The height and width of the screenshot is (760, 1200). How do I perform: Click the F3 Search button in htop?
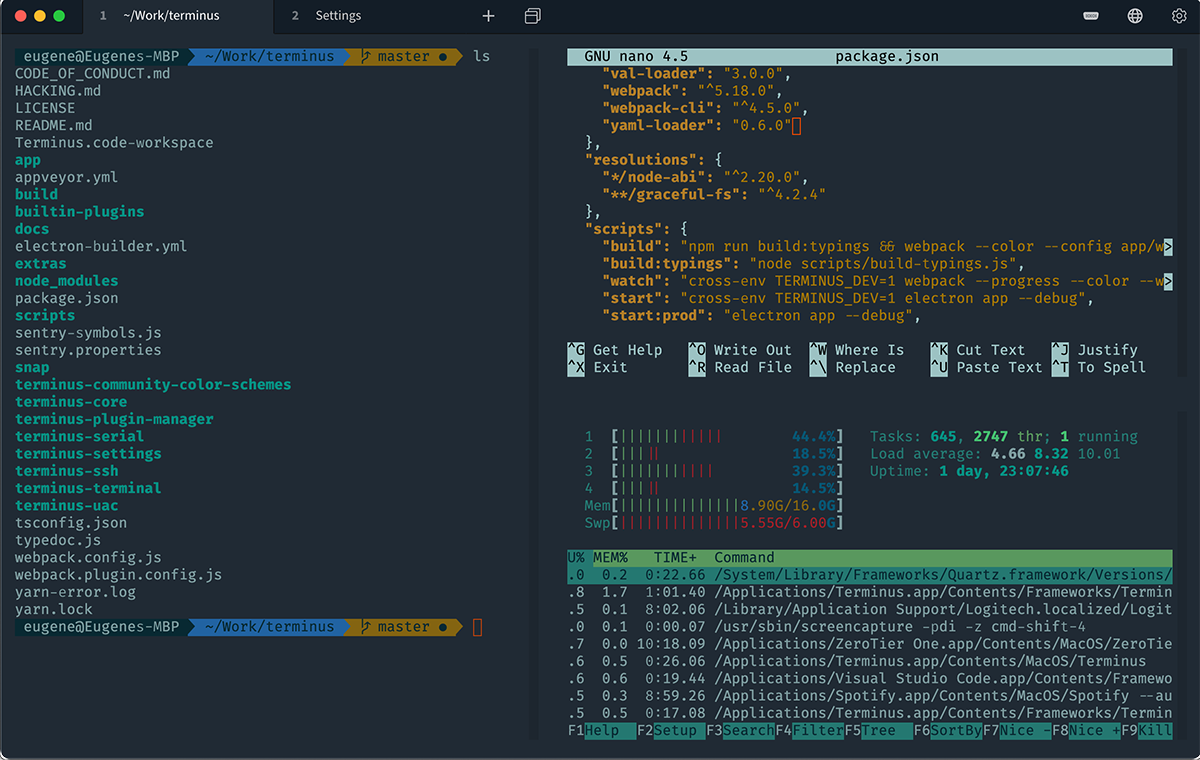[748, 731]
